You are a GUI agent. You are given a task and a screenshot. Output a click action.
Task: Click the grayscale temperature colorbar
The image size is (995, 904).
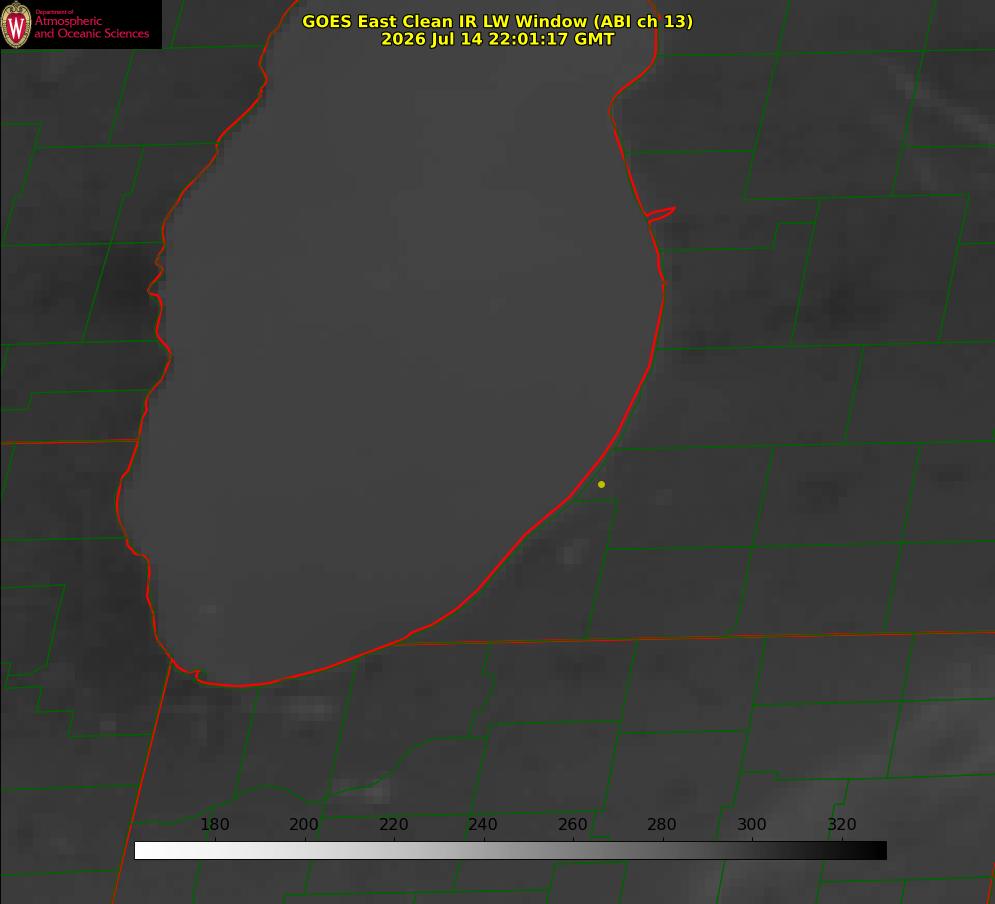point(510,850)
